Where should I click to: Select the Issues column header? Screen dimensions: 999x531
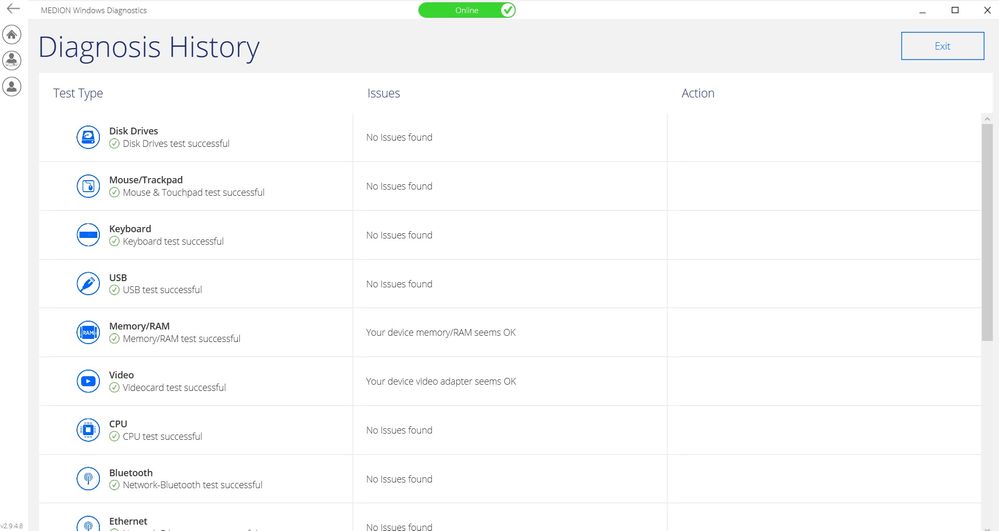pos(383,93)
